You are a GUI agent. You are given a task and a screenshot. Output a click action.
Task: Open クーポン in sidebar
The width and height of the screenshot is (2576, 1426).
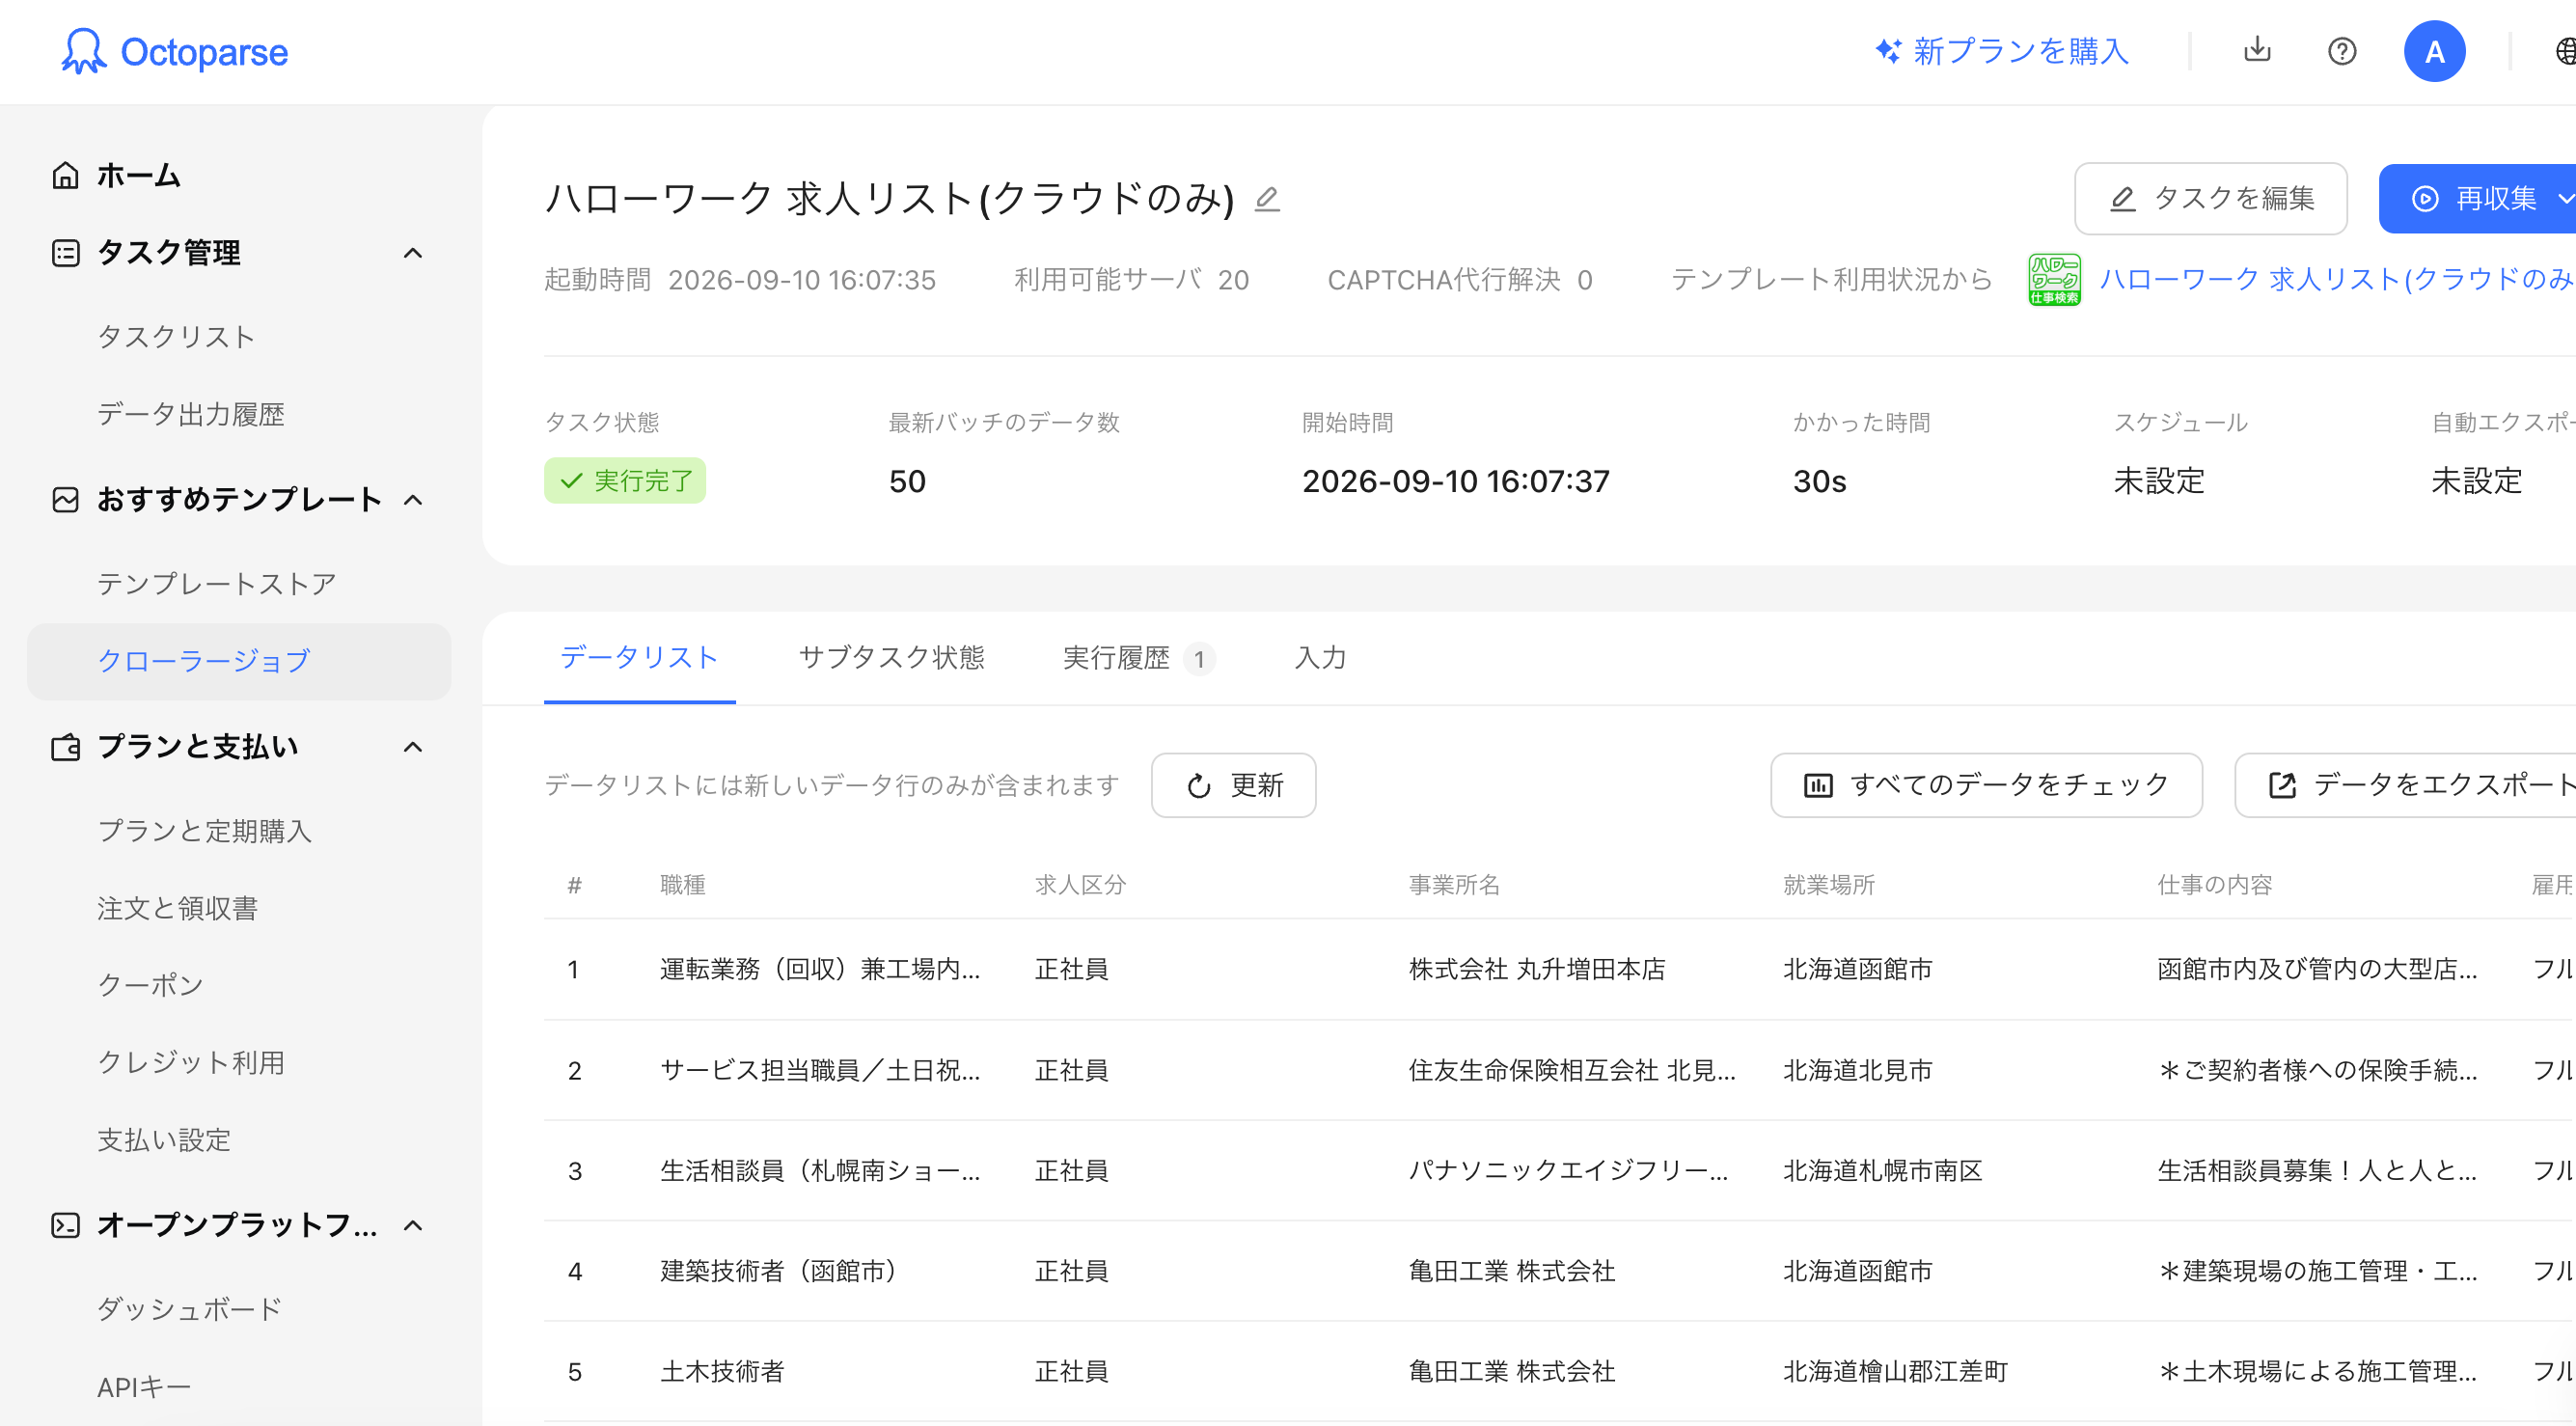click(x=150, y=985)
